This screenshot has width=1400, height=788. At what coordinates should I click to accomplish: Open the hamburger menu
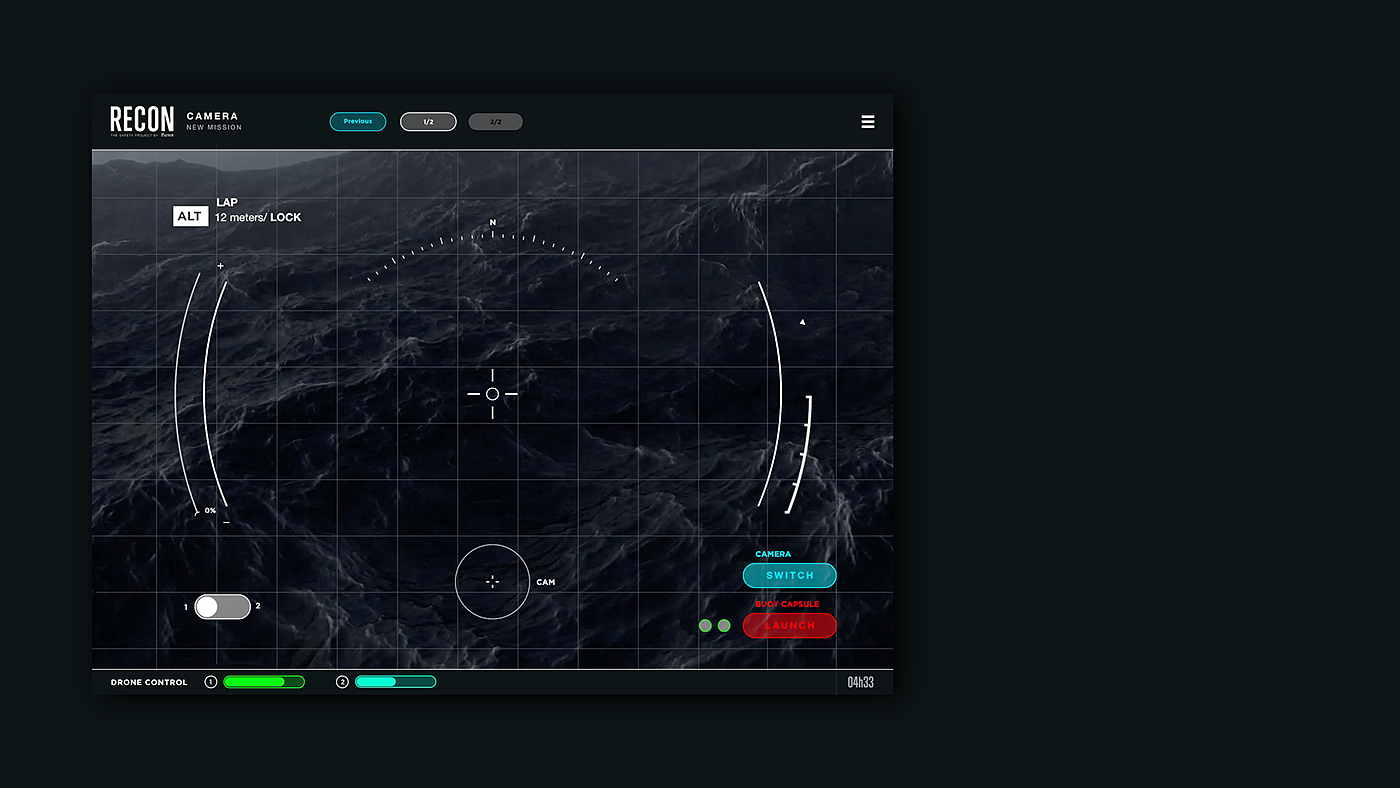pos(868,122)
